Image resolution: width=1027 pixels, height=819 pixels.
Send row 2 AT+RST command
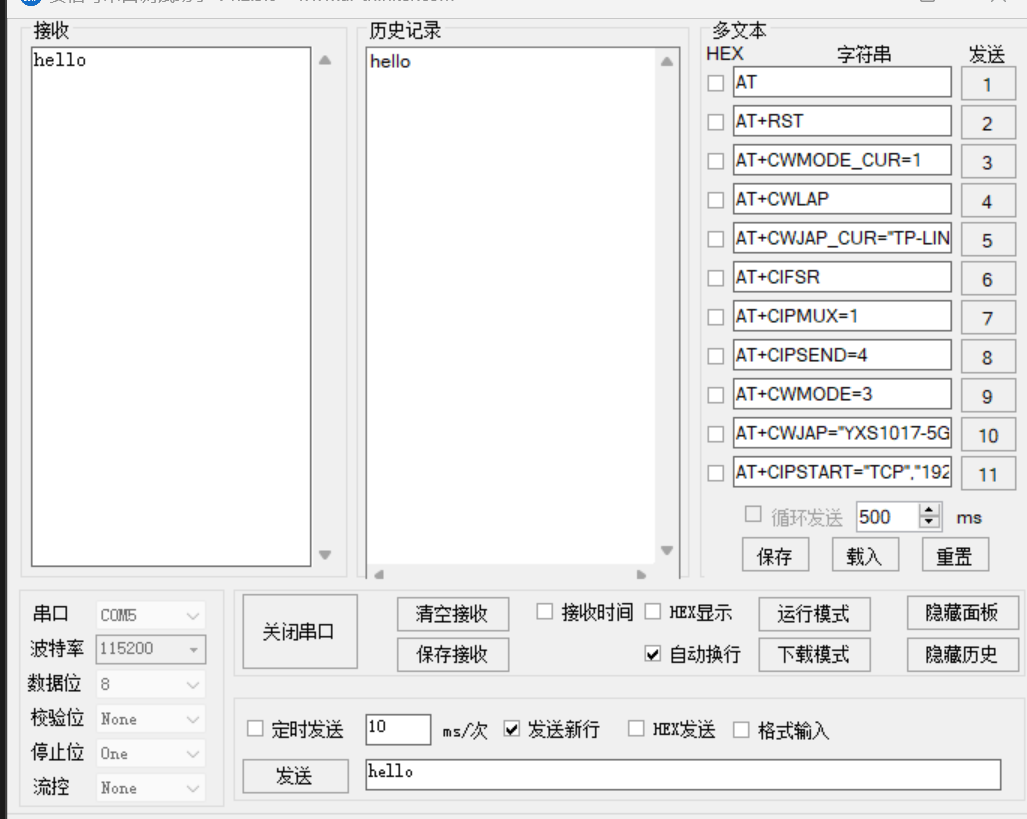988,123
